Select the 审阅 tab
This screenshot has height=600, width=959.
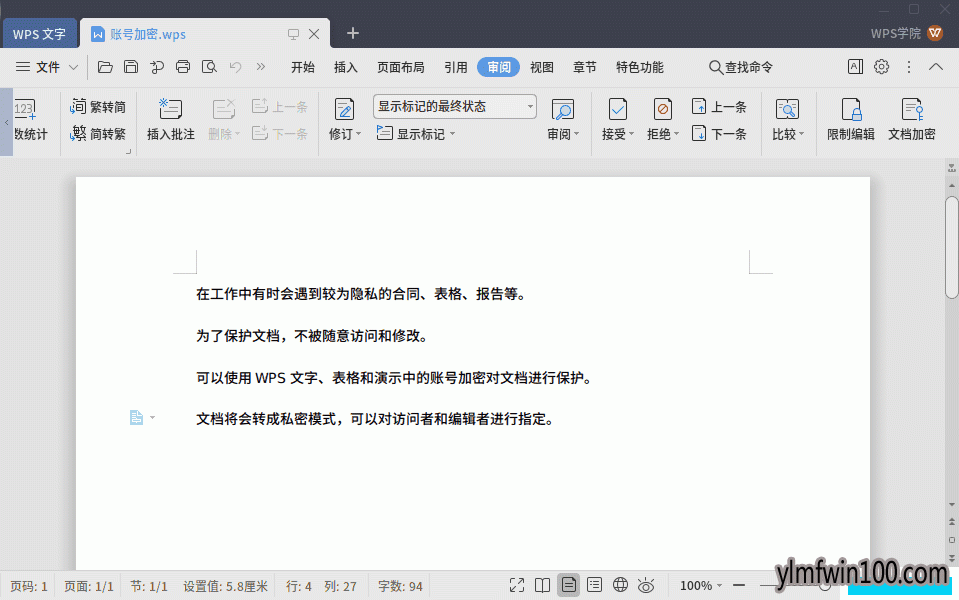498,67
